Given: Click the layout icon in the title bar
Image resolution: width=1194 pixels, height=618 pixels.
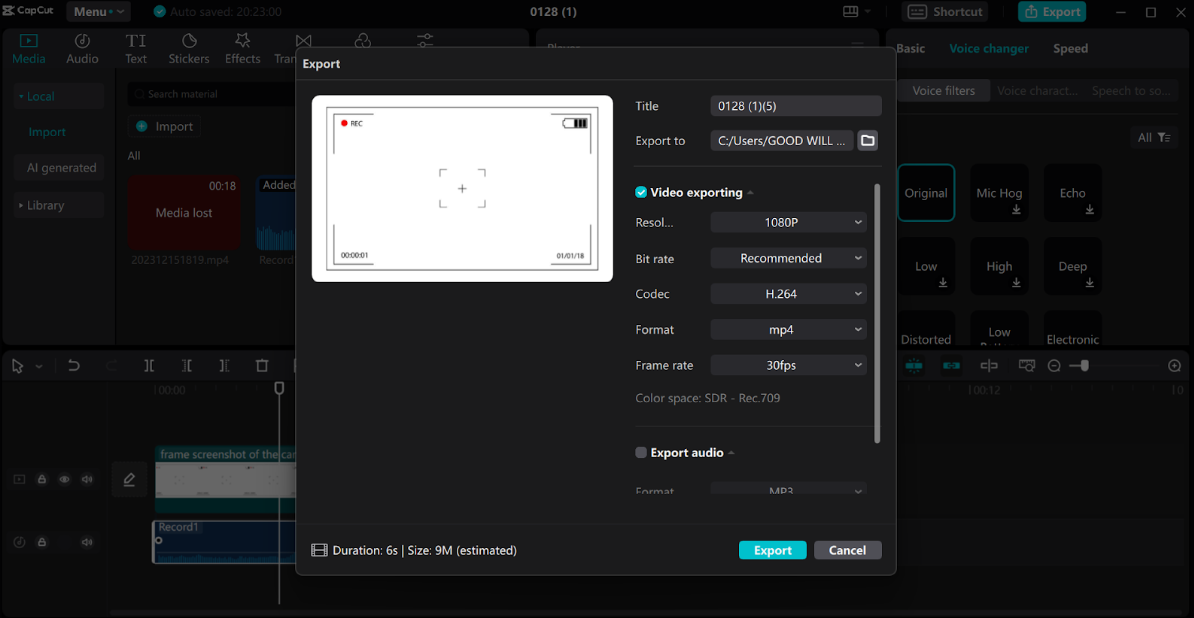Looking at the screenshot, I should (x=851, y=11).
